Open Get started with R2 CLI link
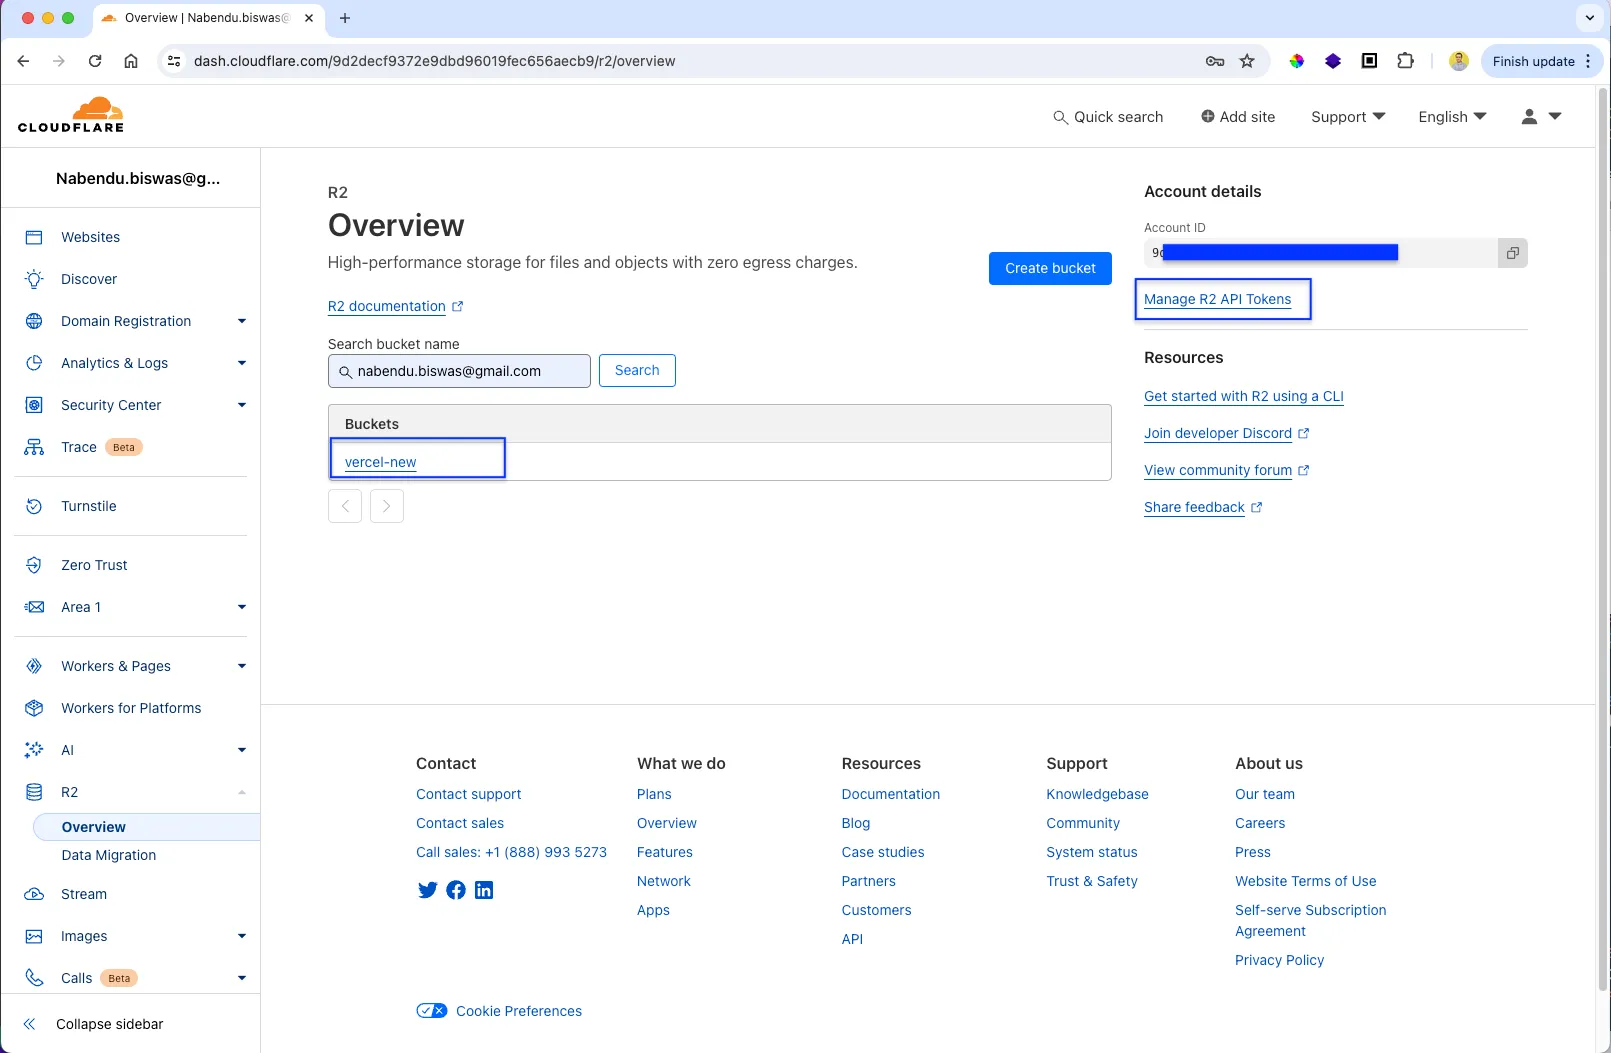 pyautogui.click(x=1243, y=396)
